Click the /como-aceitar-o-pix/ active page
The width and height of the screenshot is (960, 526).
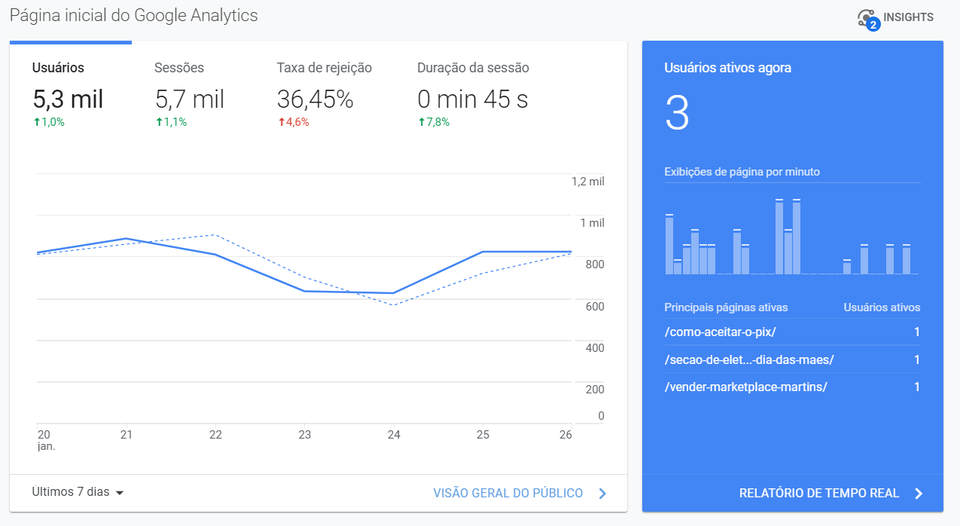tap(720, 332)
